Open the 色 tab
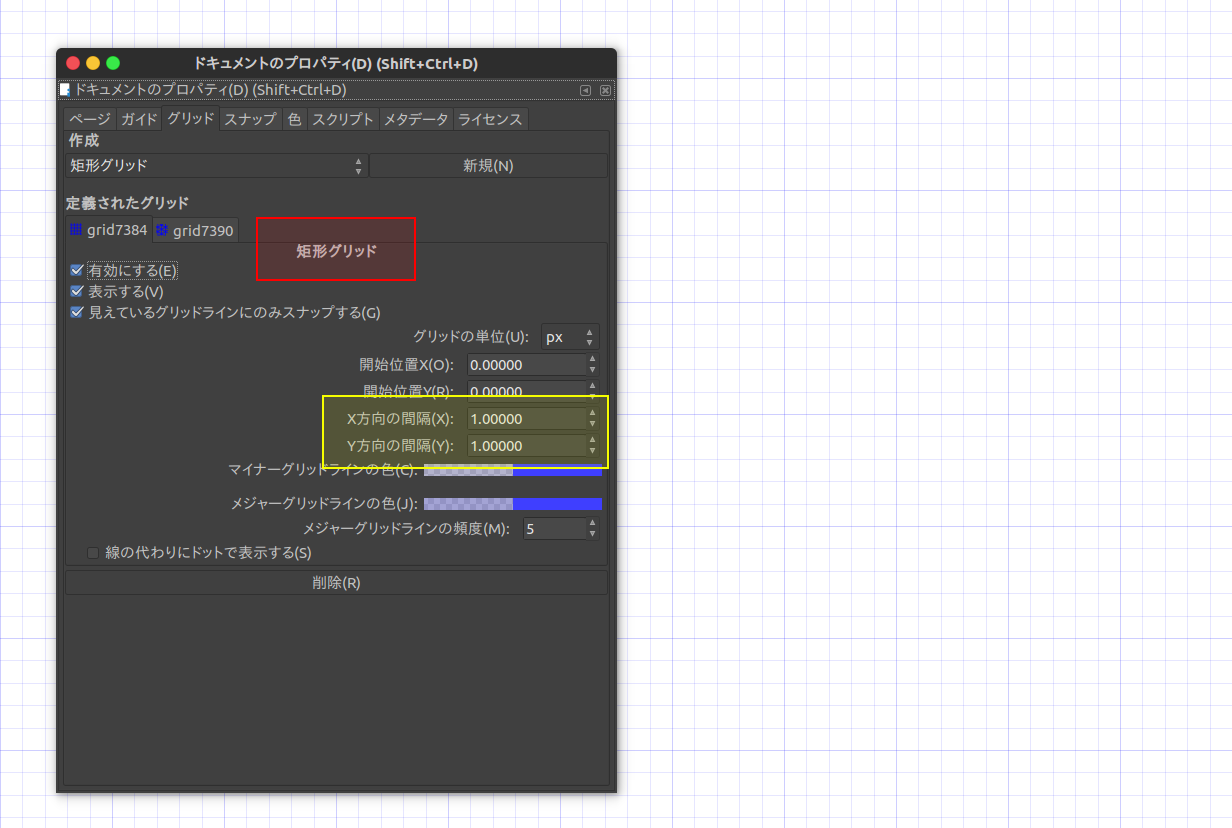The width and height of the screenshot is (1232, 828). click(294, 119)
